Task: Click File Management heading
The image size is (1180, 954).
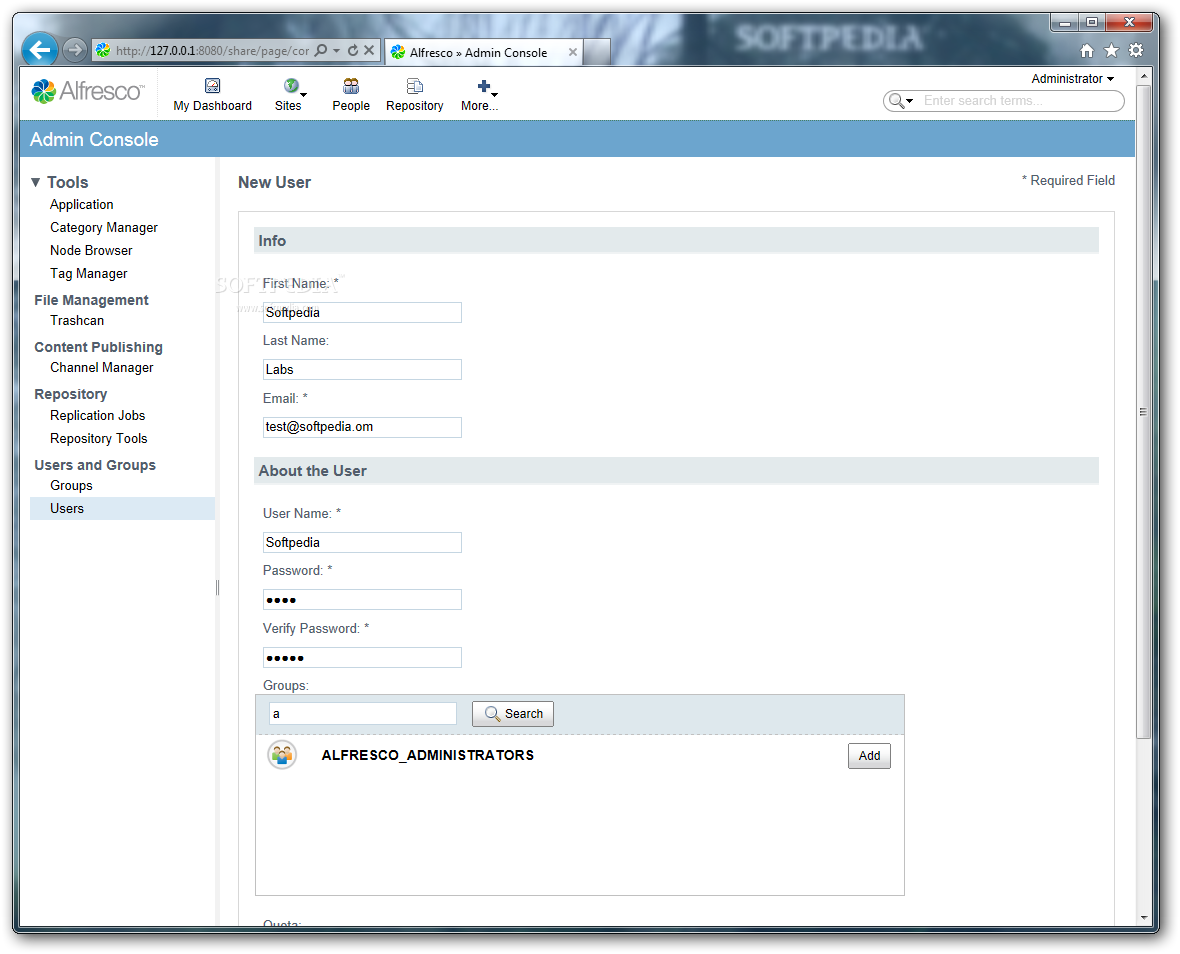Action: coord(91,300)
